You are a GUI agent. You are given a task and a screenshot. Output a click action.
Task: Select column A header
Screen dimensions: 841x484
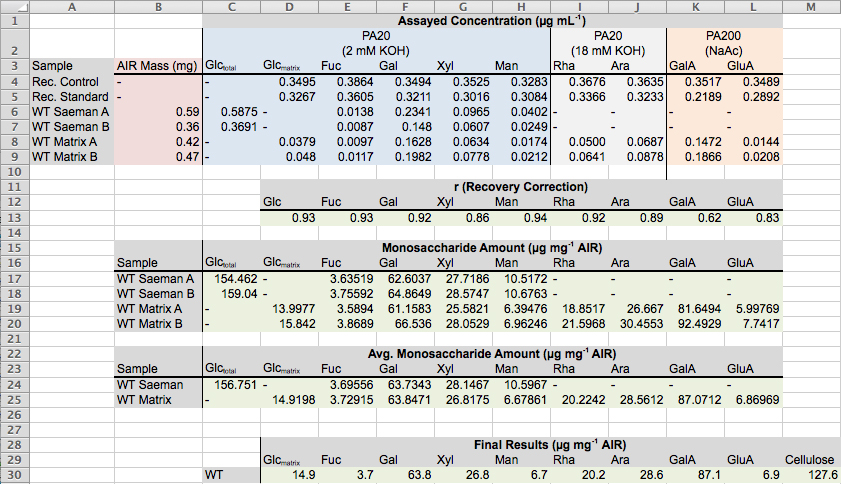coord(72,6)
